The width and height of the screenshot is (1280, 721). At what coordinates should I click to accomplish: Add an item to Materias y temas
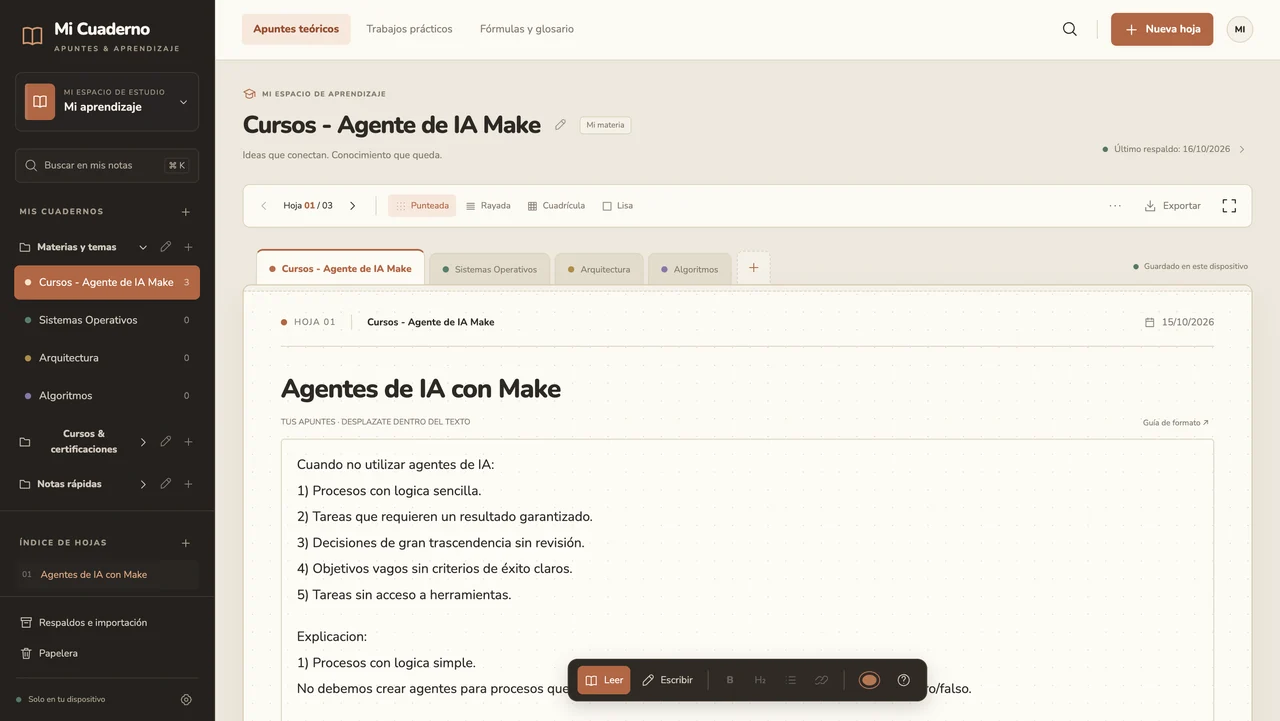[188, 247]
